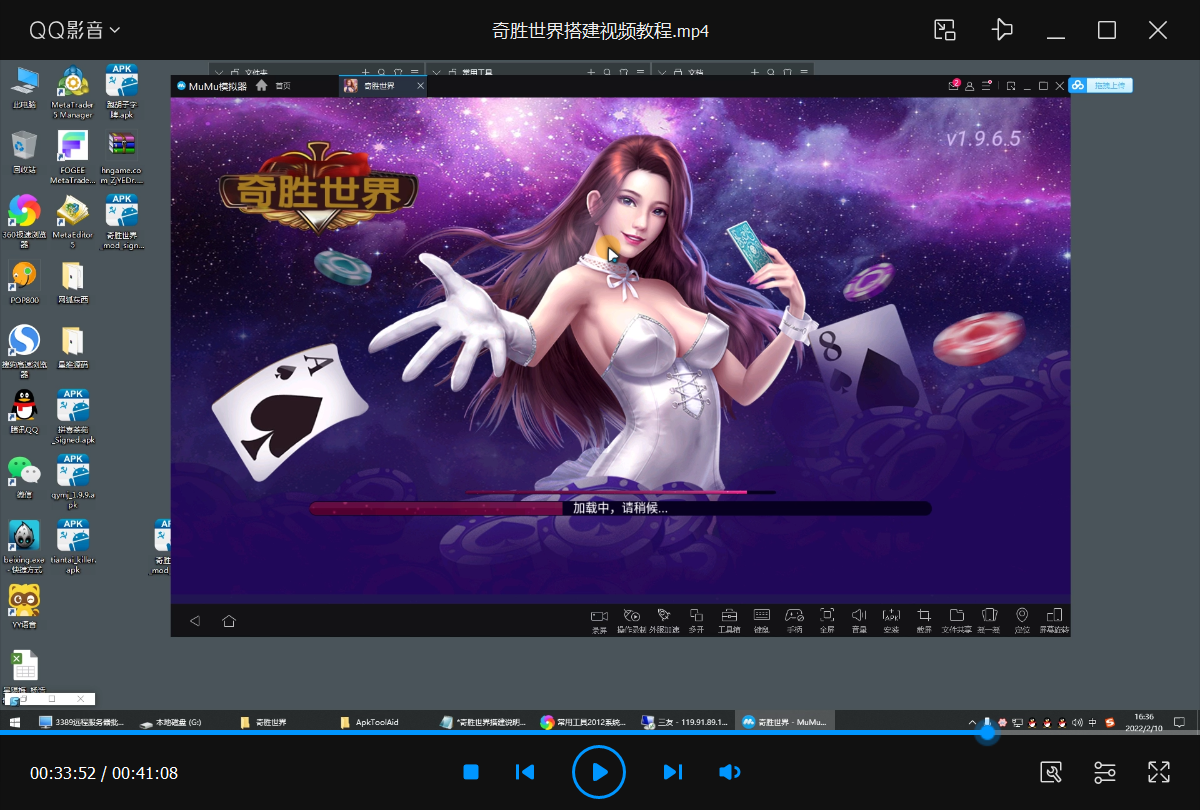Click the 全屏 fullscreen icon in MuMu
This screenshot has width=1200, height=810.
pyautogui.click(x=827, y=620)
